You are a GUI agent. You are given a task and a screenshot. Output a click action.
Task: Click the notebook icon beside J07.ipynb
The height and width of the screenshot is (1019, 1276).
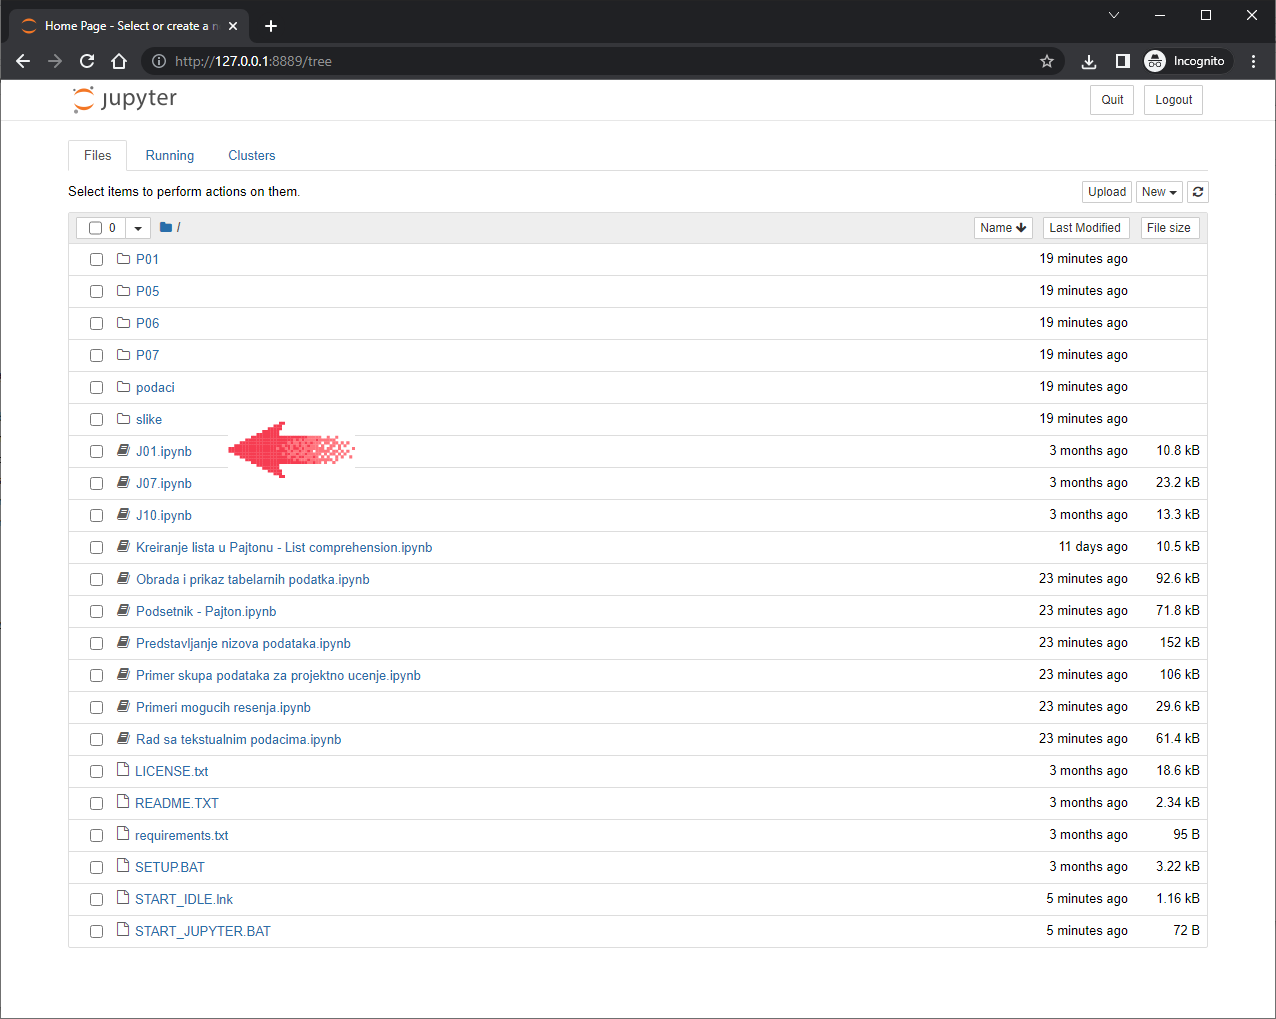[124, 483]
